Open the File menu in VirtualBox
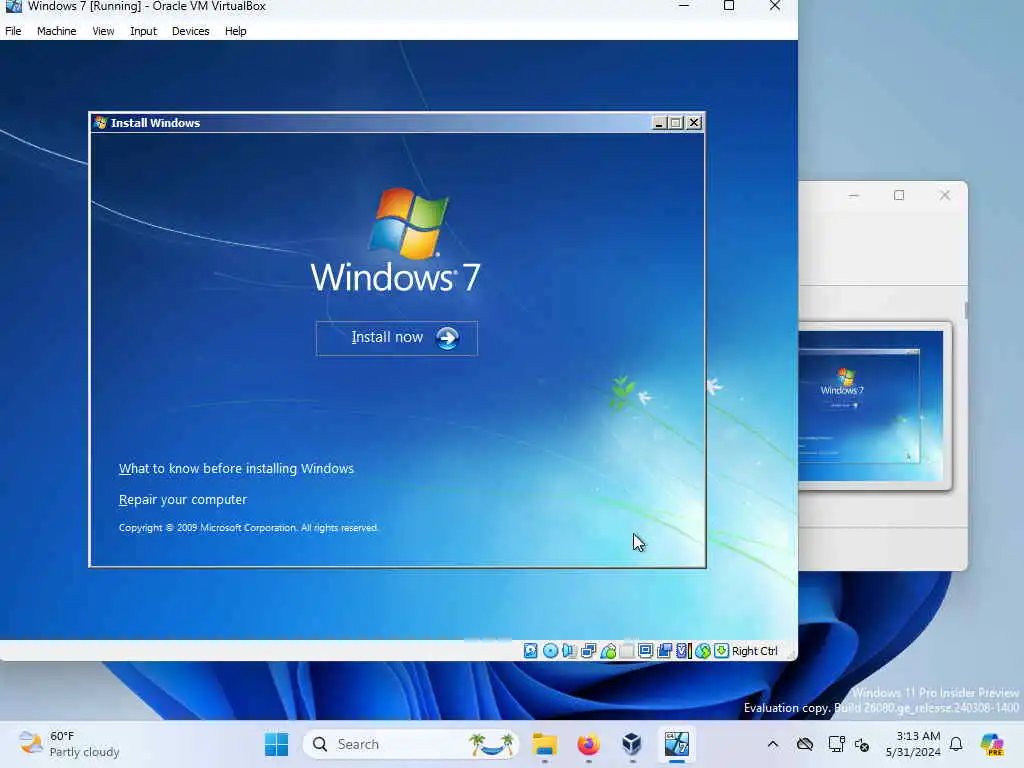This screenshot has width=1024, height=768. point(13,31)
